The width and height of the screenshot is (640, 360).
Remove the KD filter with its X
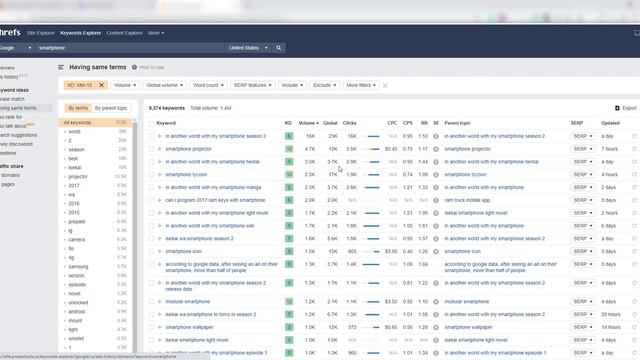click(x=102, y=85)
